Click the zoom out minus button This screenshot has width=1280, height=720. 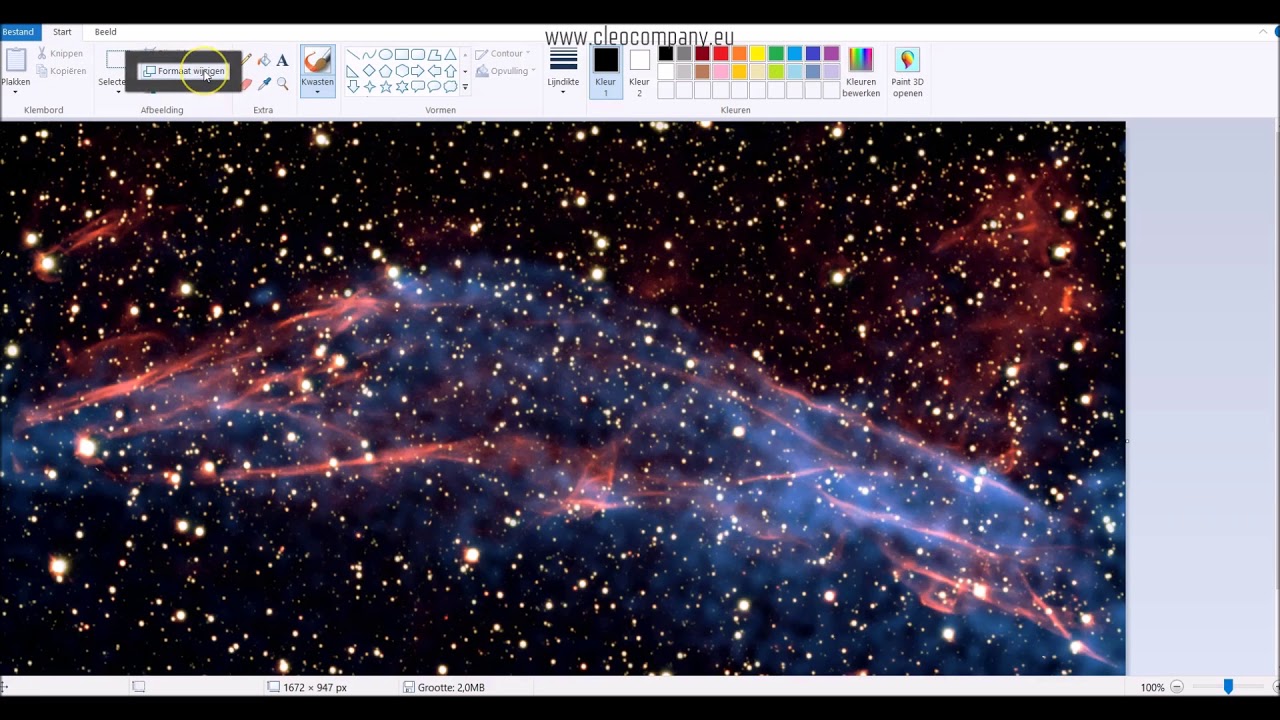coord(1177,687)
